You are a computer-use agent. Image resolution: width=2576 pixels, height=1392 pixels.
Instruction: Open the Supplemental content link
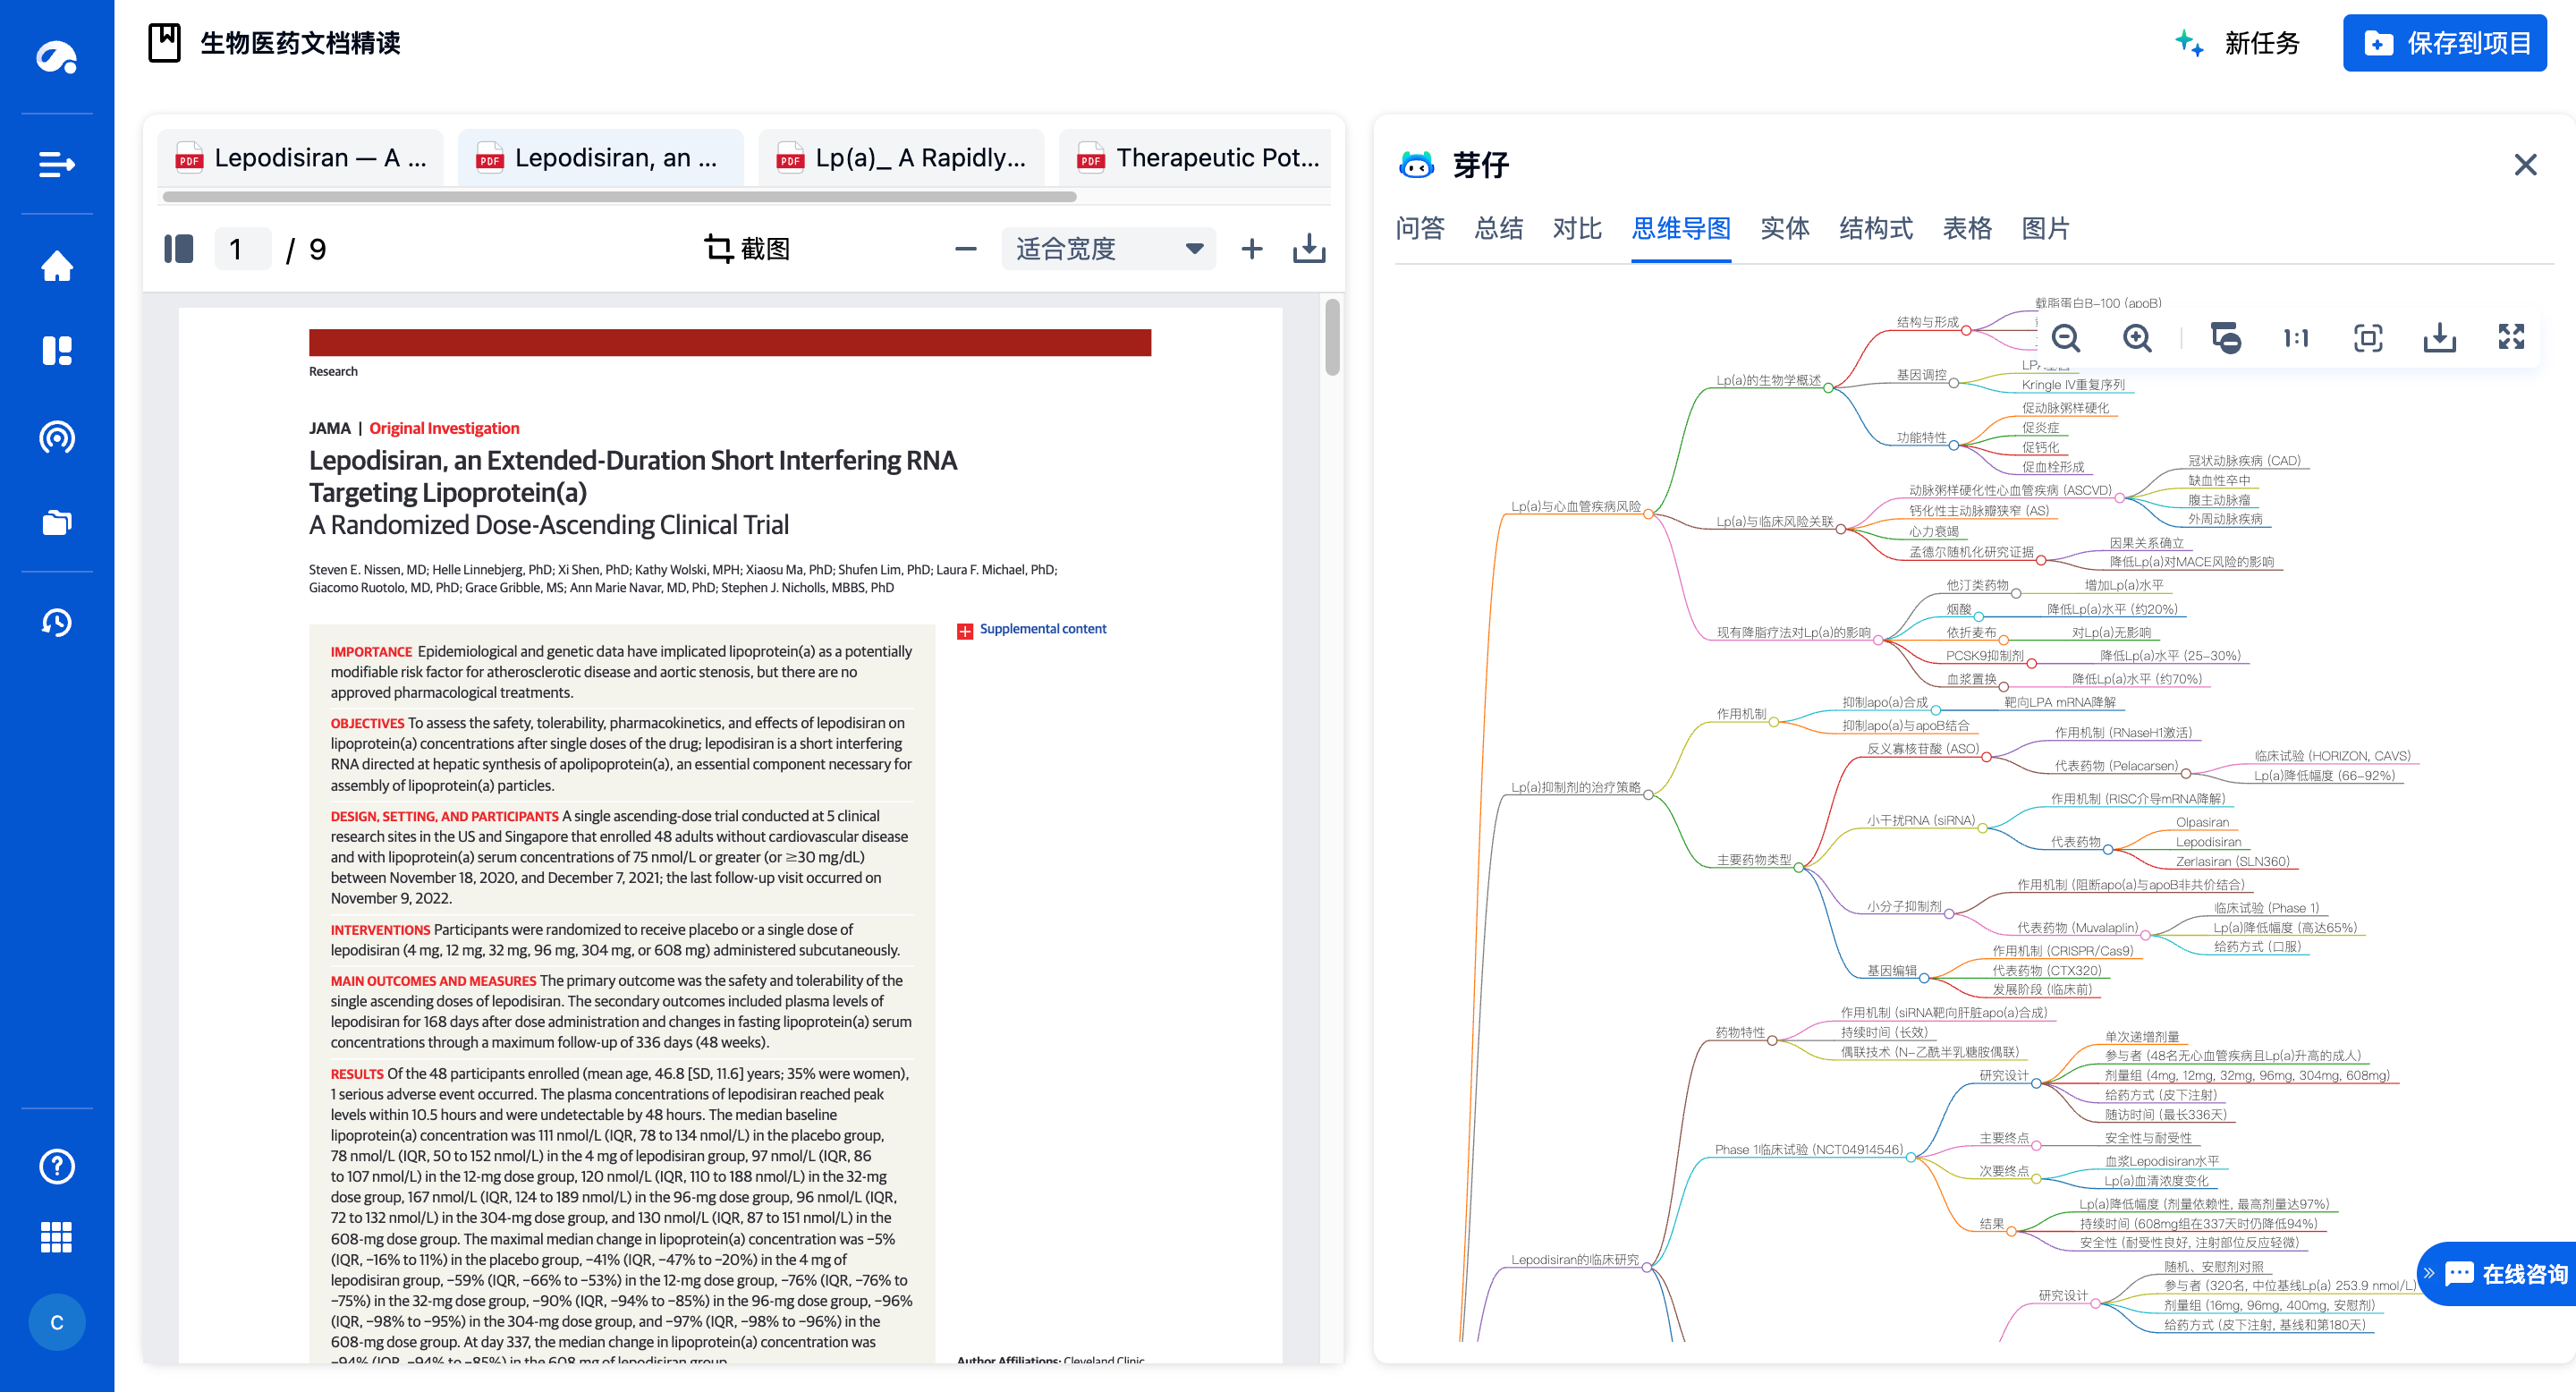[x=1042, y=629]
